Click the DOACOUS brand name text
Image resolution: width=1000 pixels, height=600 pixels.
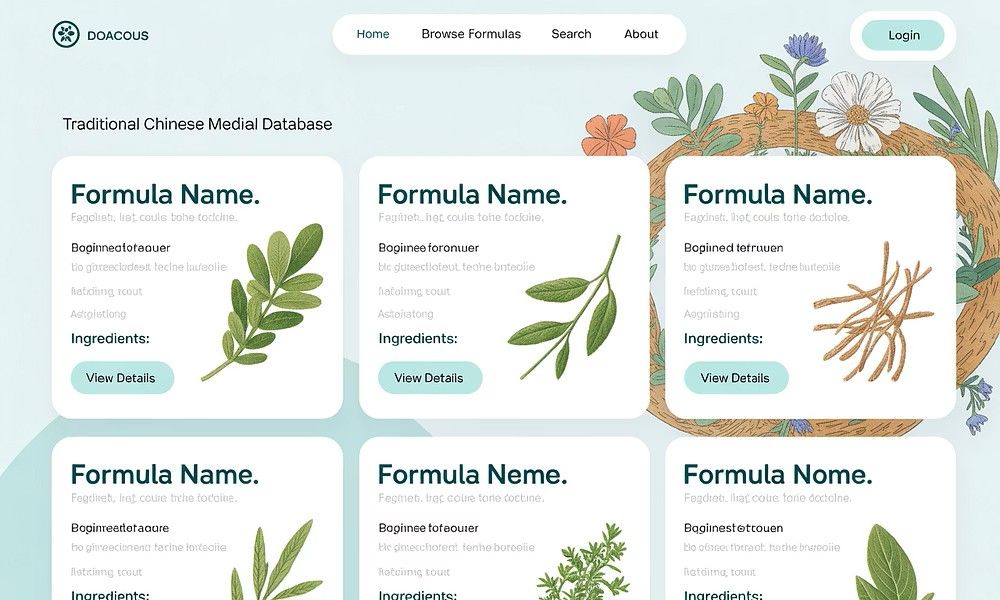click(118, 36)
